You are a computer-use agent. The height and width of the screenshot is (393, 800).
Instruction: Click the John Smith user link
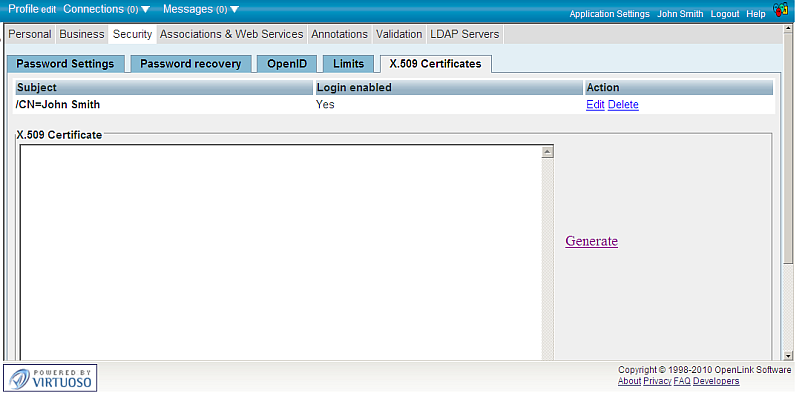tap(680, 14)
